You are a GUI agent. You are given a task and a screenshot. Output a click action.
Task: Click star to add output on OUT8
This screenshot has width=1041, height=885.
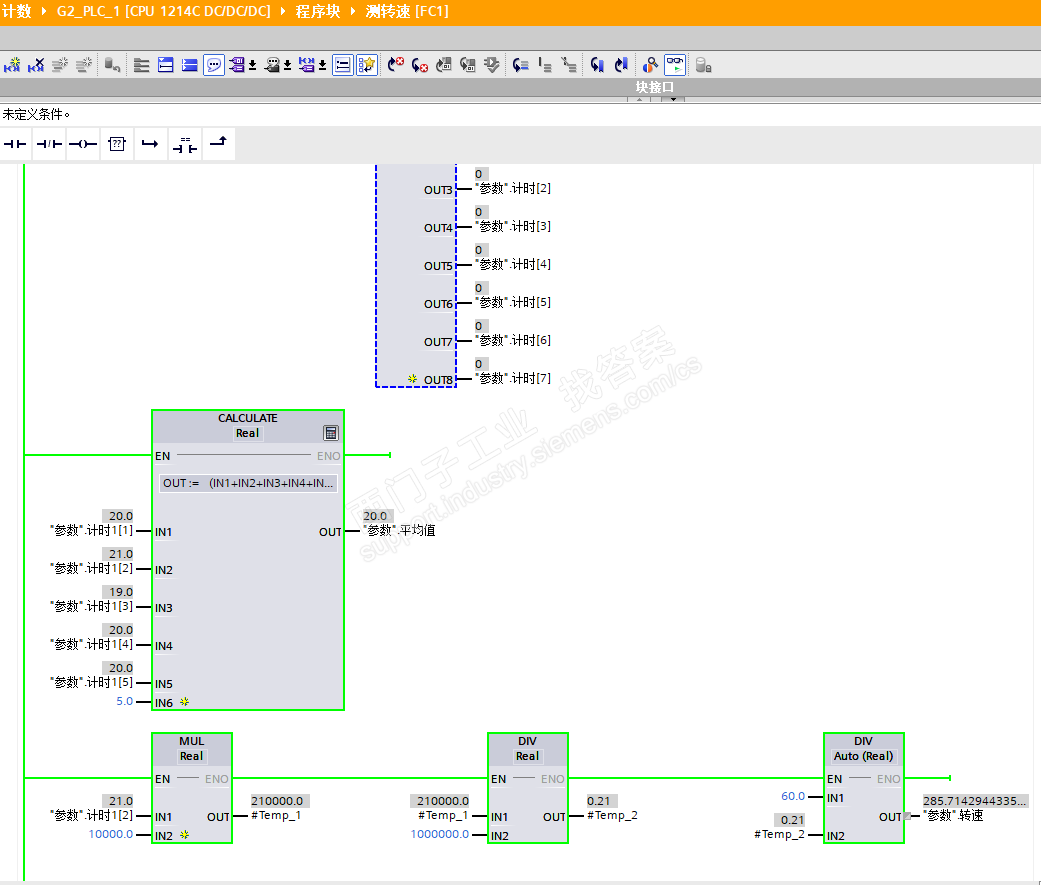pyautogui.click(x=412, y=379)
